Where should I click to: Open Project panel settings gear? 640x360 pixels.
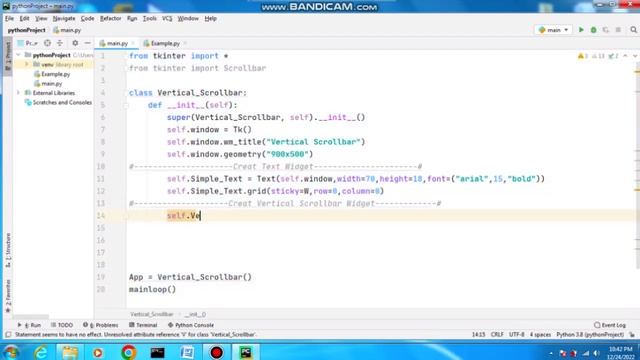point(75,43)
